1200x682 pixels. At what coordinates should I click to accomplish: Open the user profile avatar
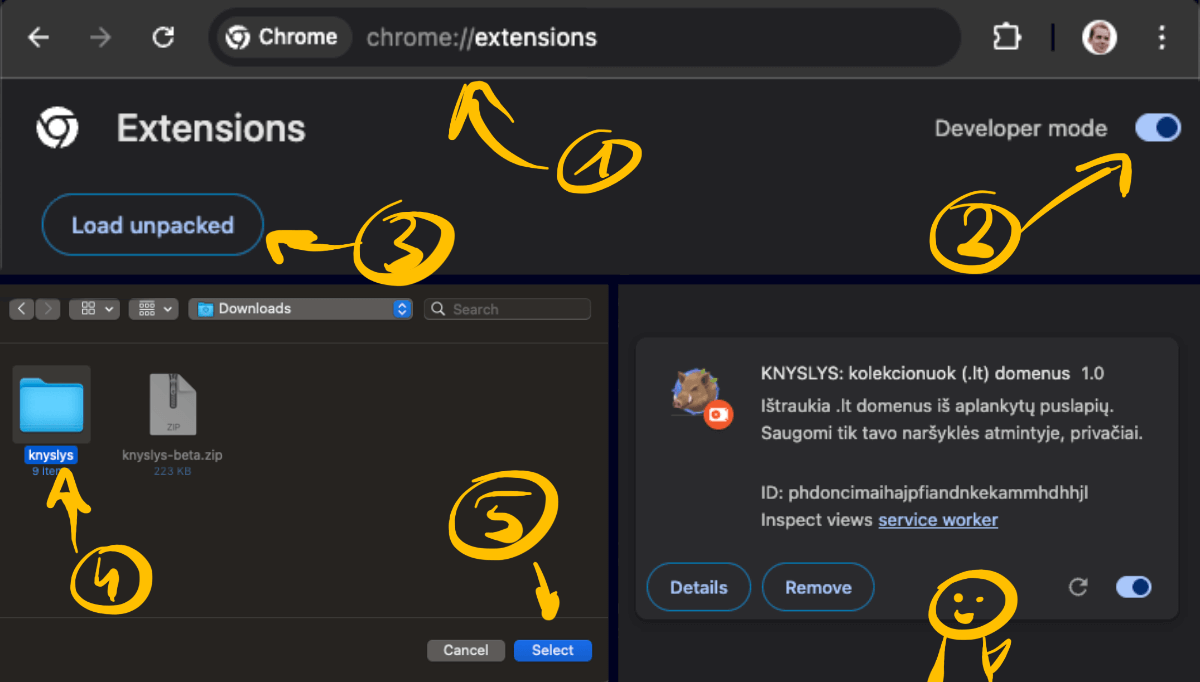1099,38
